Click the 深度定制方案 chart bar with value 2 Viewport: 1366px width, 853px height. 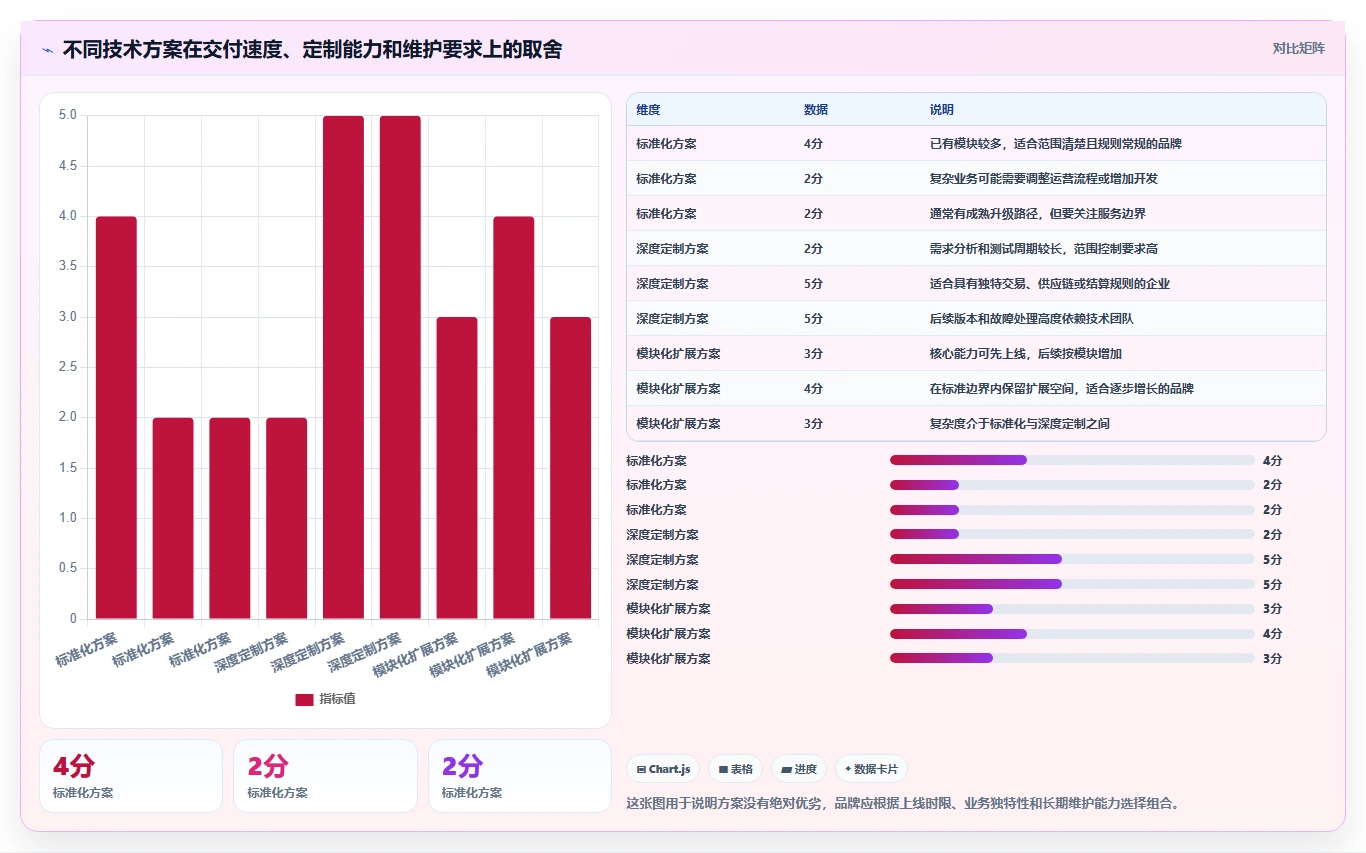pos(286,518)
